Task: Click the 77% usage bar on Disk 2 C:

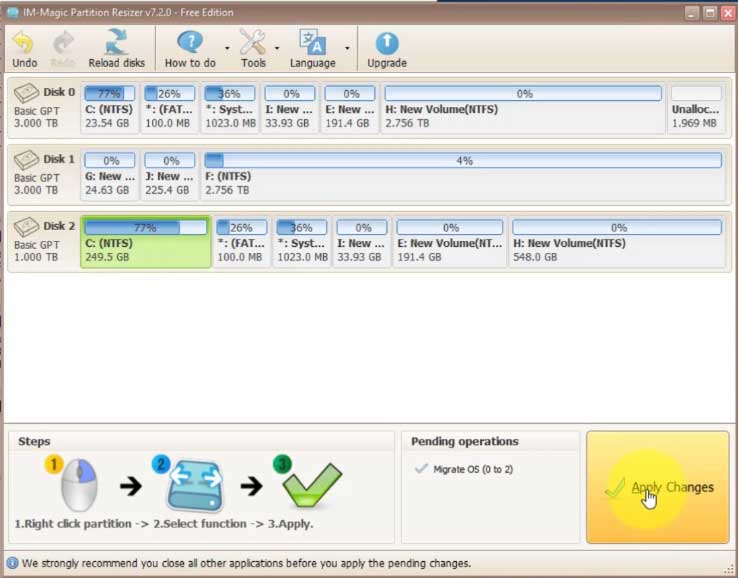Action: tap(145, 228)
